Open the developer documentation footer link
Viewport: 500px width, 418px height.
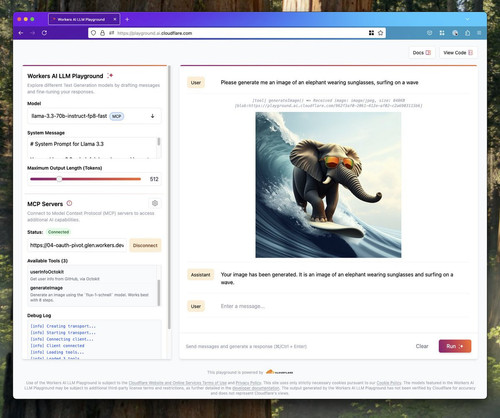(x=256, y=388)
